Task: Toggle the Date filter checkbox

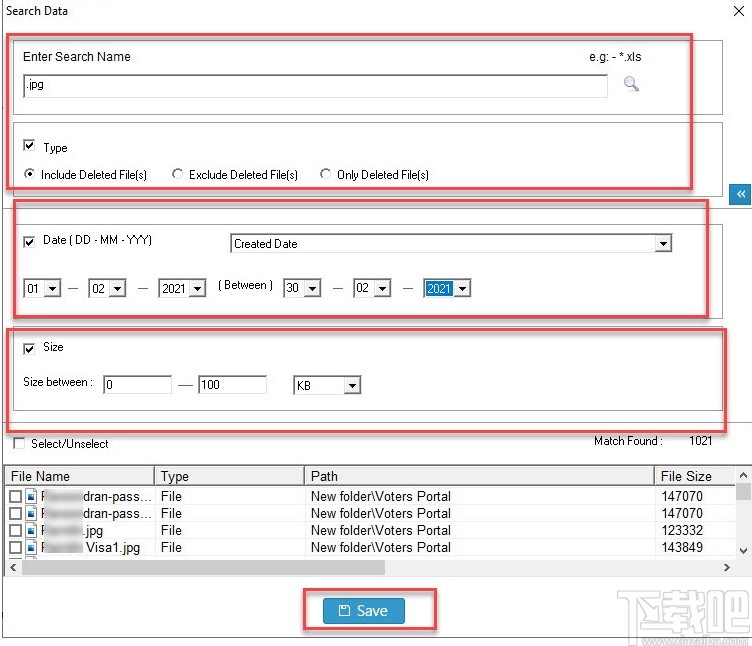Action: [29, 242]
